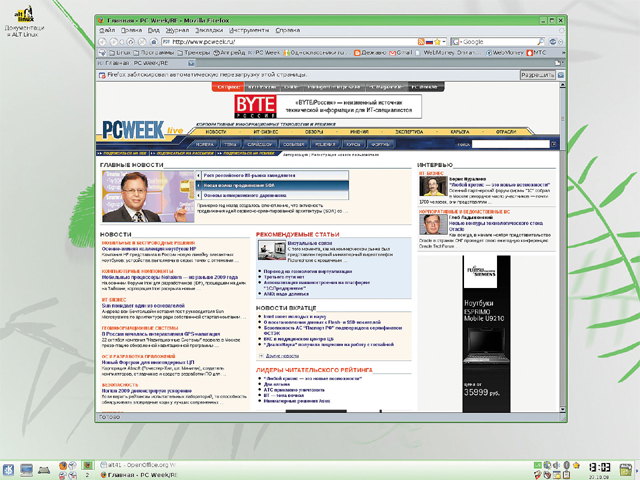Click the PCWEEK live logo
Image resolution: width=640 pixels, height=480 pixels.
pyautogui.click(x=142, y=131)
